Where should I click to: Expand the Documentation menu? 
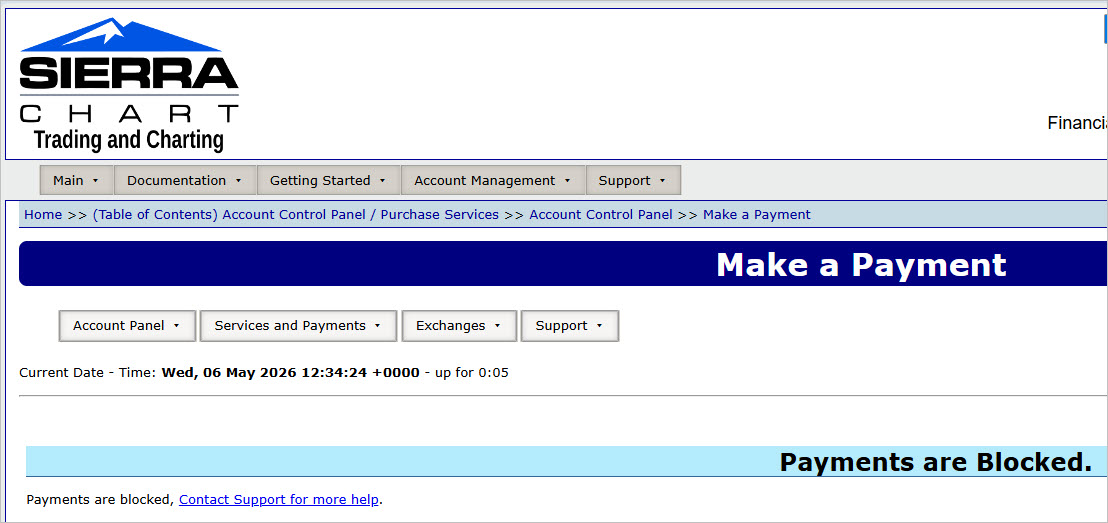184,180
